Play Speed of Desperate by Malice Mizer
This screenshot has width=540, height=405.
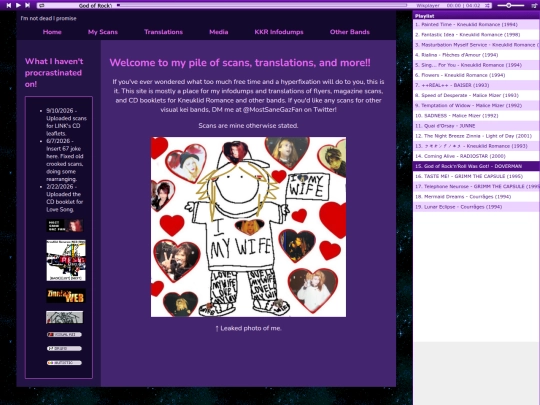[x=476, y=95]
